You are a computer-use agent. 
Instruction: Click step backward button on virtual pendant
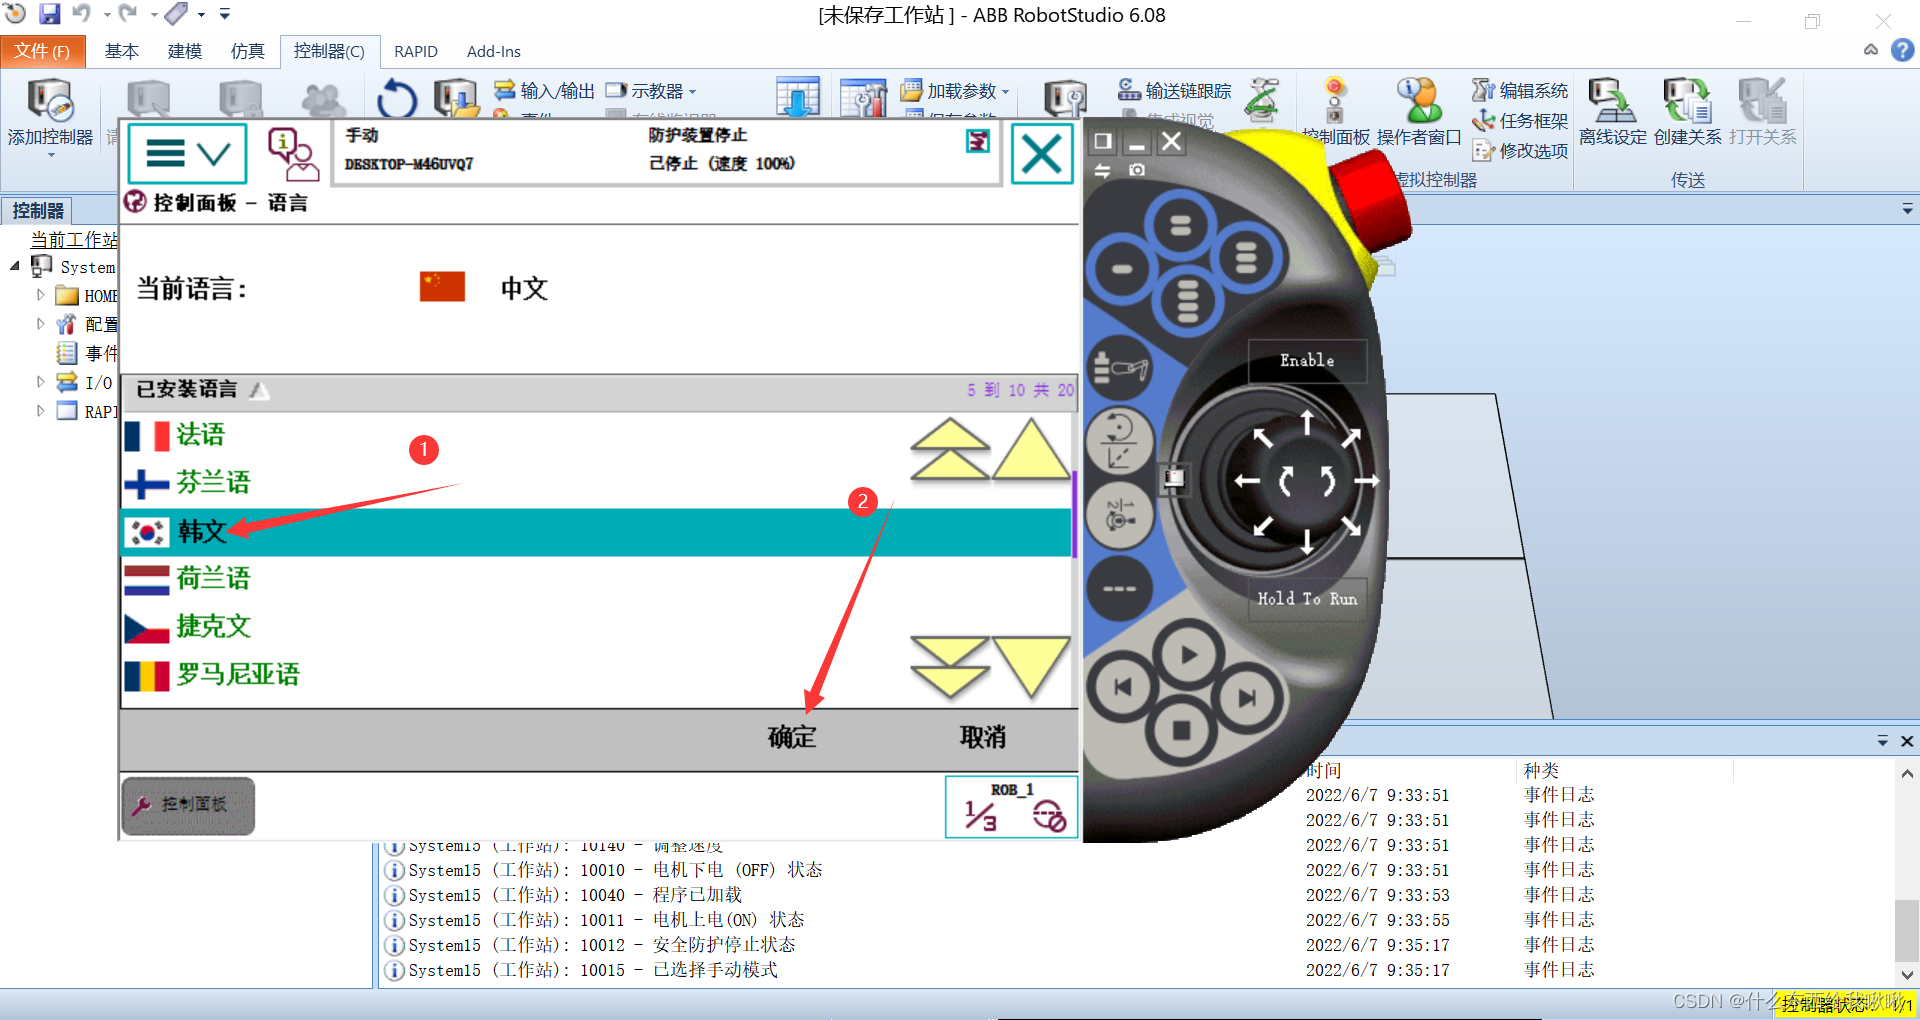[x=1122, y=688]
